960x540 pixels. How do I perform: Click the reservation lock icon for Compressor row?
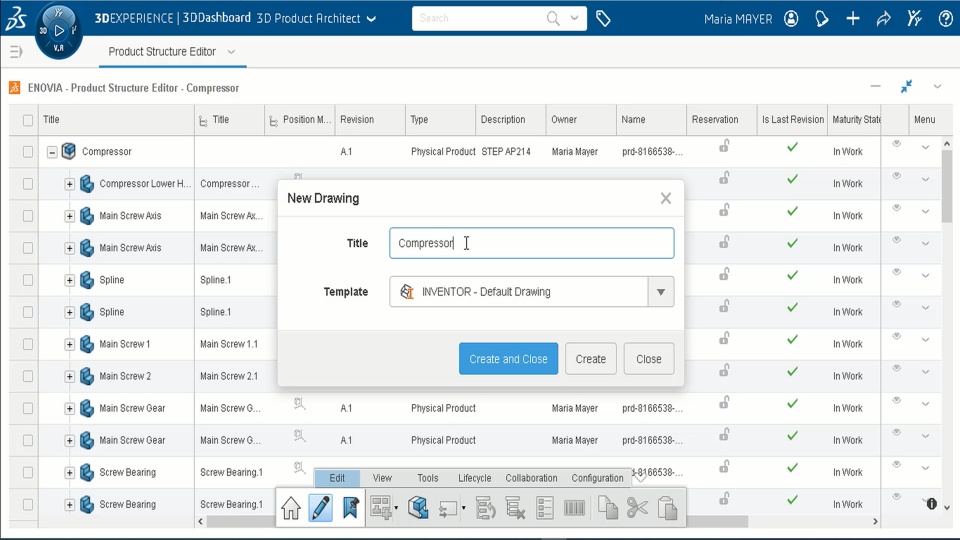coord(724,146)
